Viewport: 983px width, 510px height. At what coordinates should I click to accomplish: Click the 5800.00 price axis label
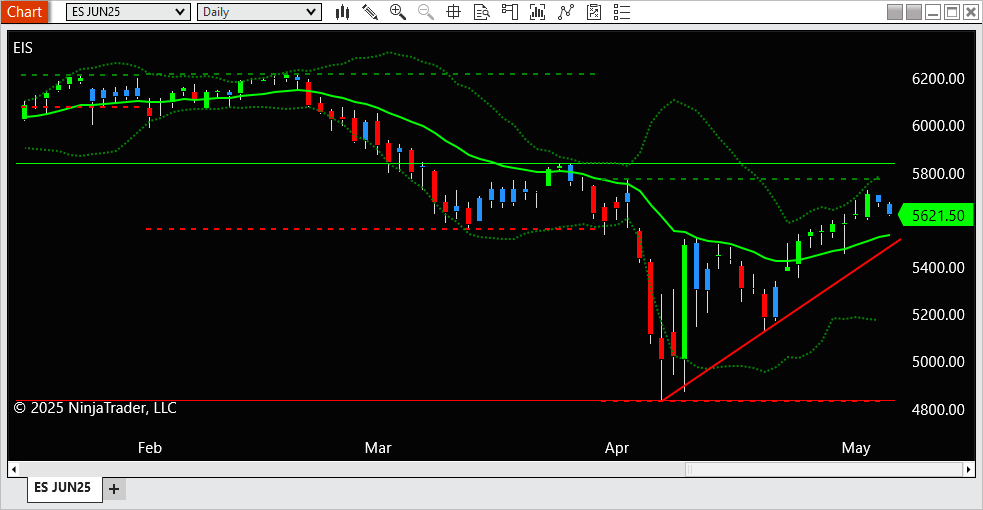938,174
